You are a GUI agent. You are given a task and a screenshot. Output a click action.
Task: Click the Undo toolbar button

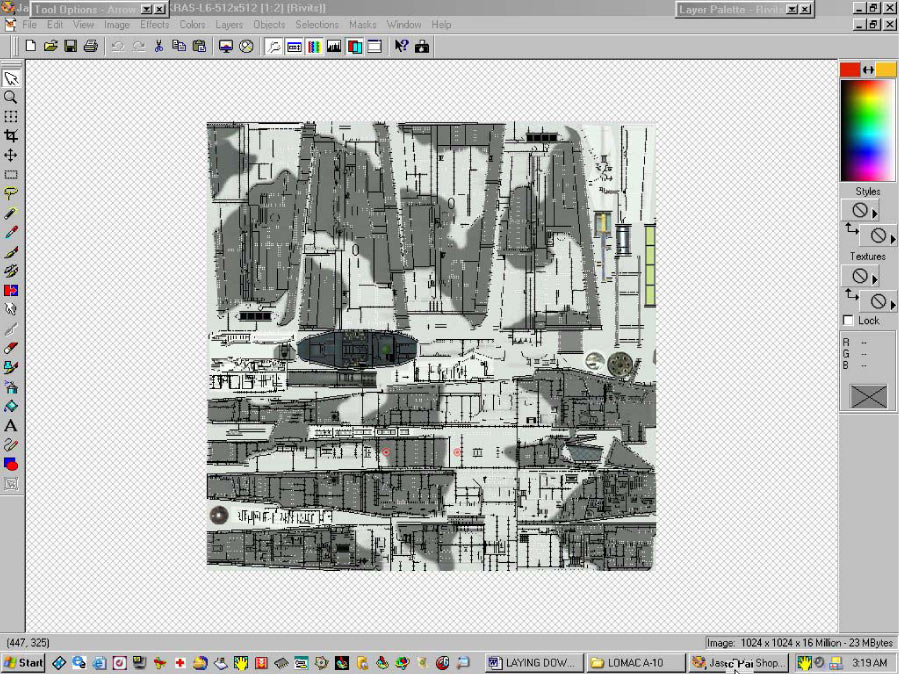click(118, 46)
